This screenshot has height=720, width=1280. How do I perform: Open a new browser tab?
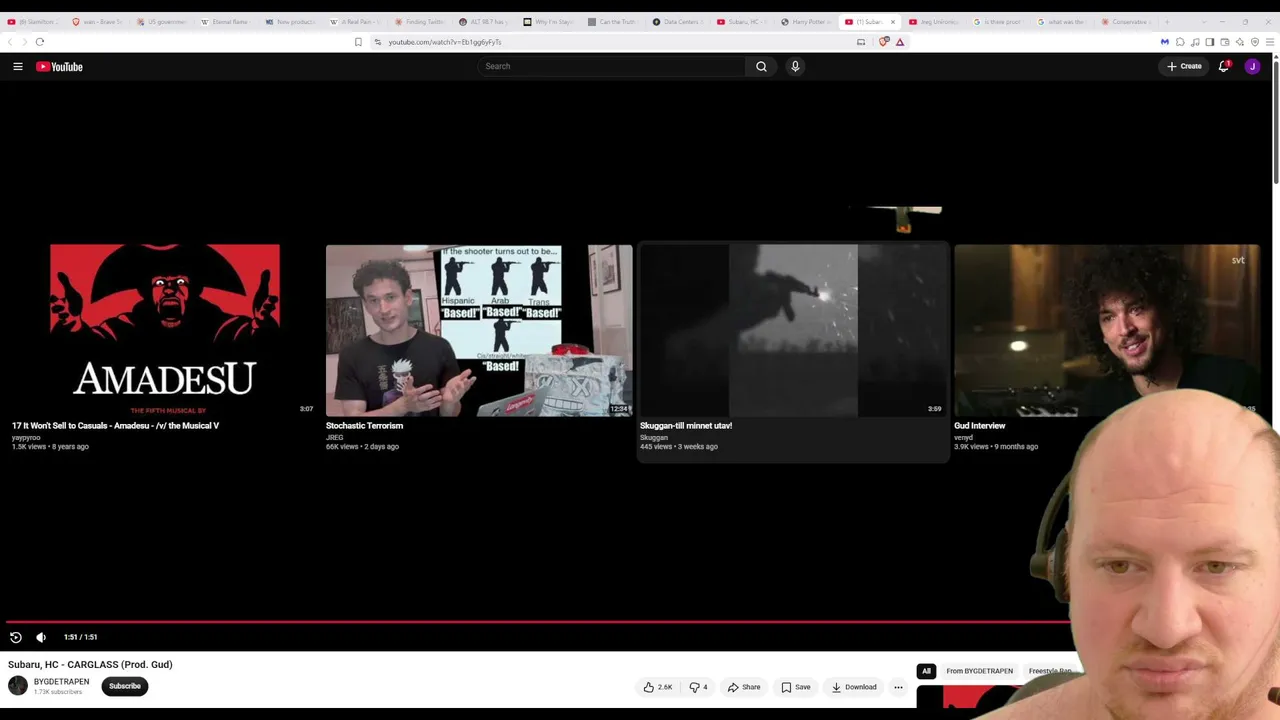(x=1166, y=22)
